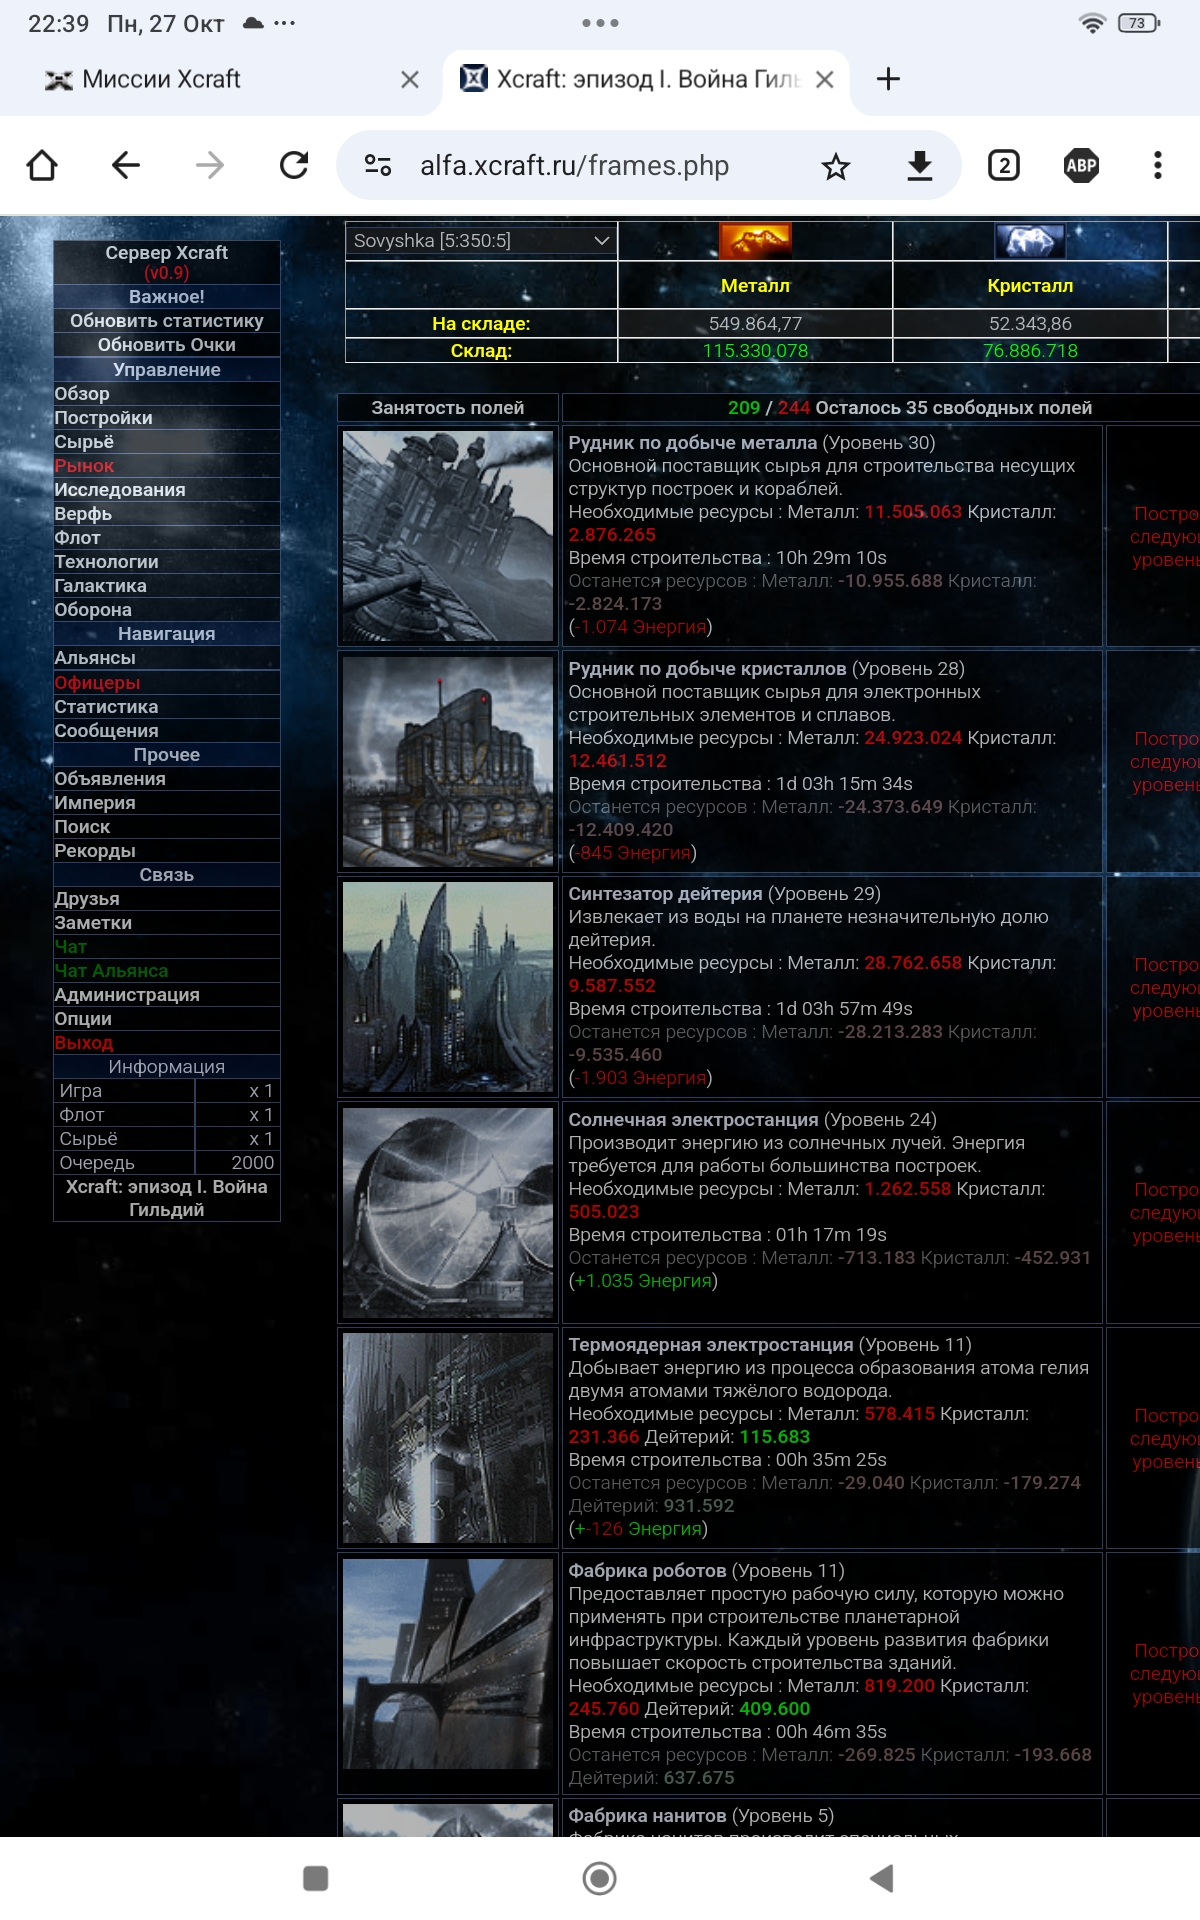Open a new browser tab with plus button
Image resolution: width=1200 pixels, height=1920 pixels.
888,80
